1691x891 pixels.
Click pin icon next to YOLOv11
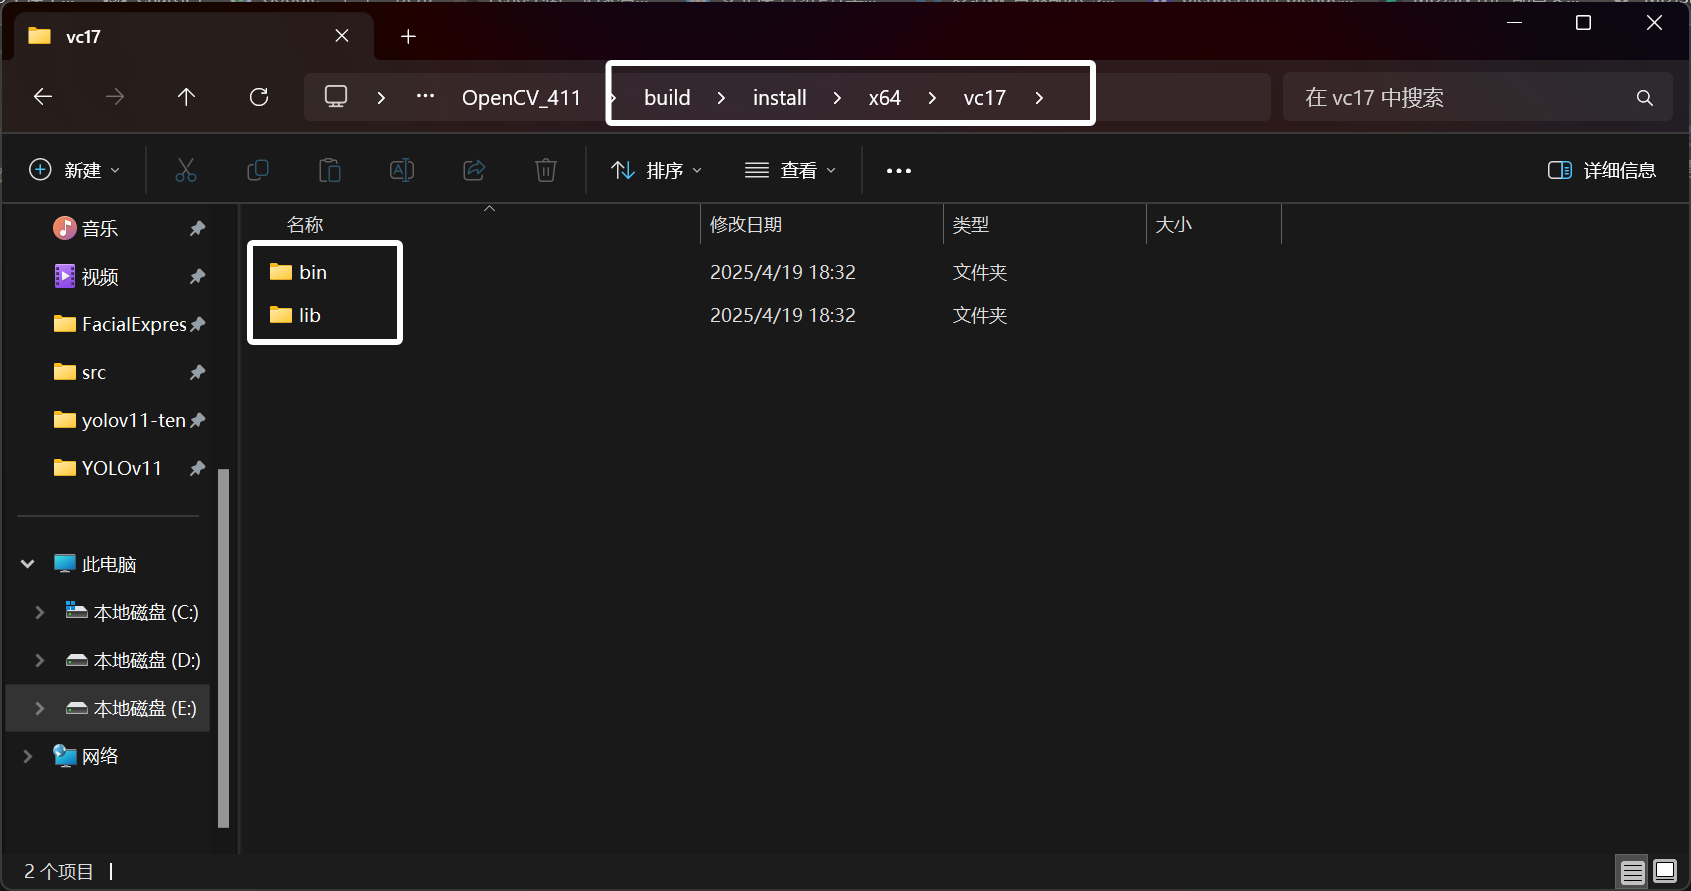tap(198, 468)
